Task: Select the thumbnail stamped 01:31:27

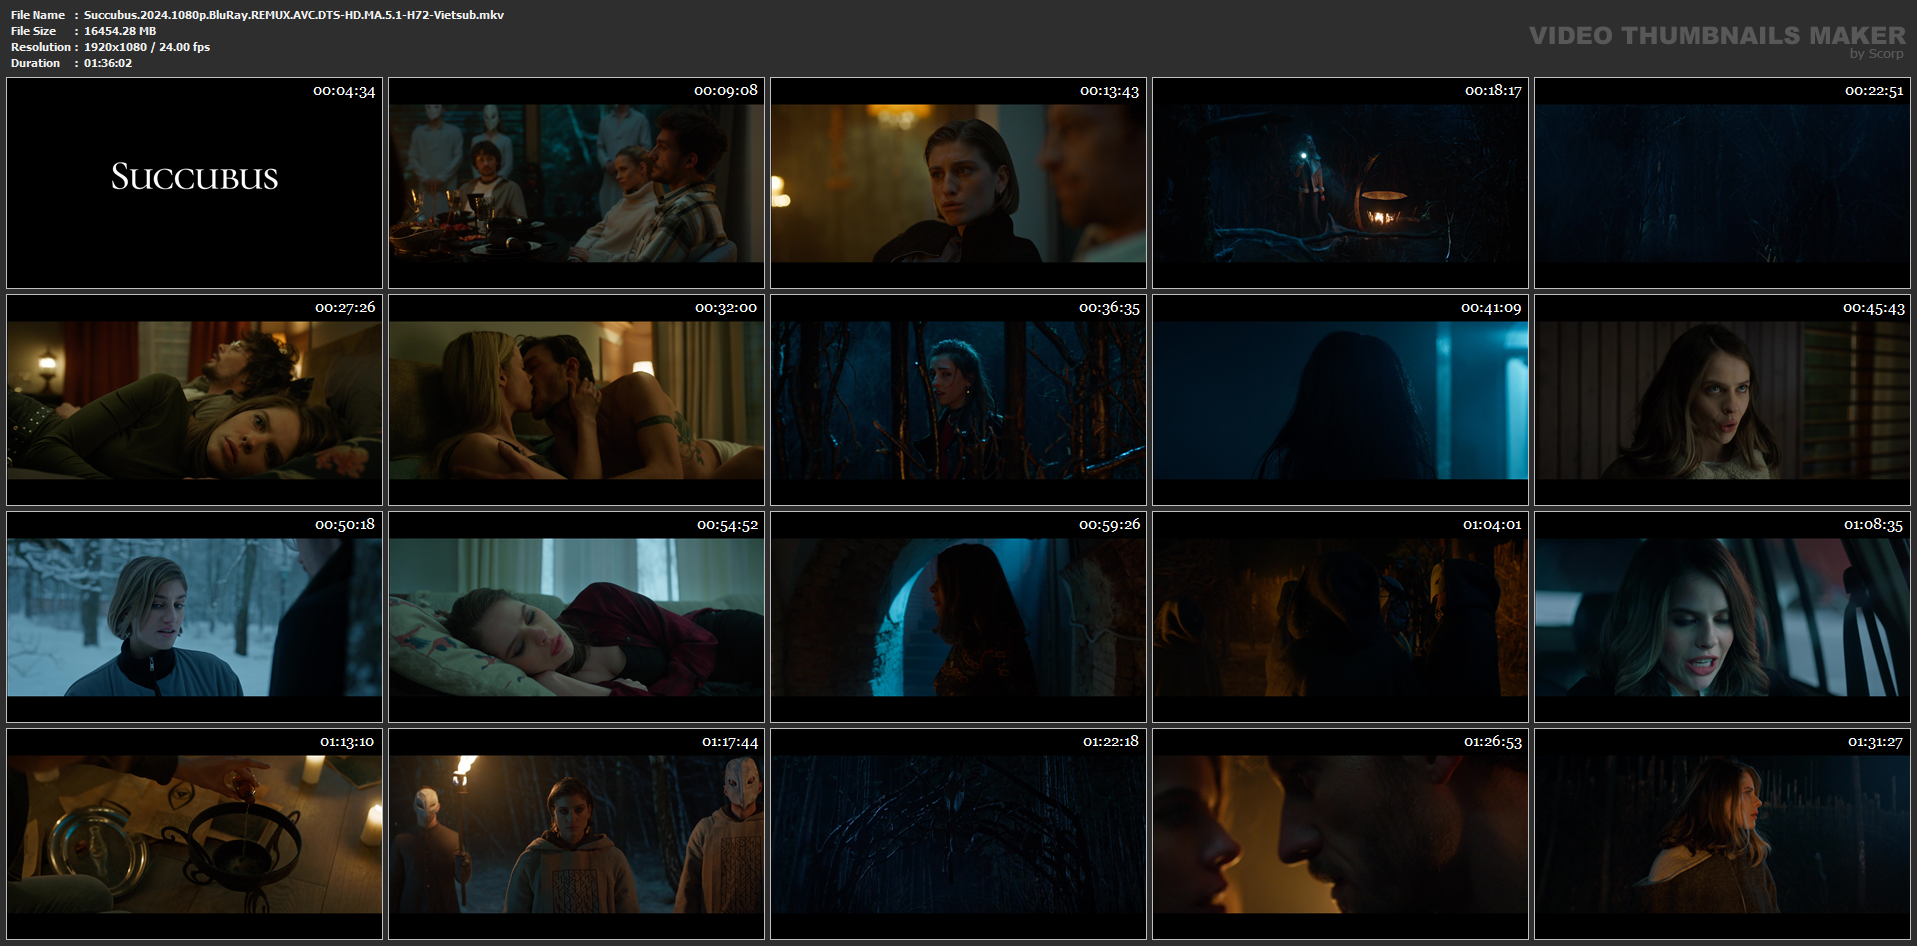Action: [x=1722, y=834]
